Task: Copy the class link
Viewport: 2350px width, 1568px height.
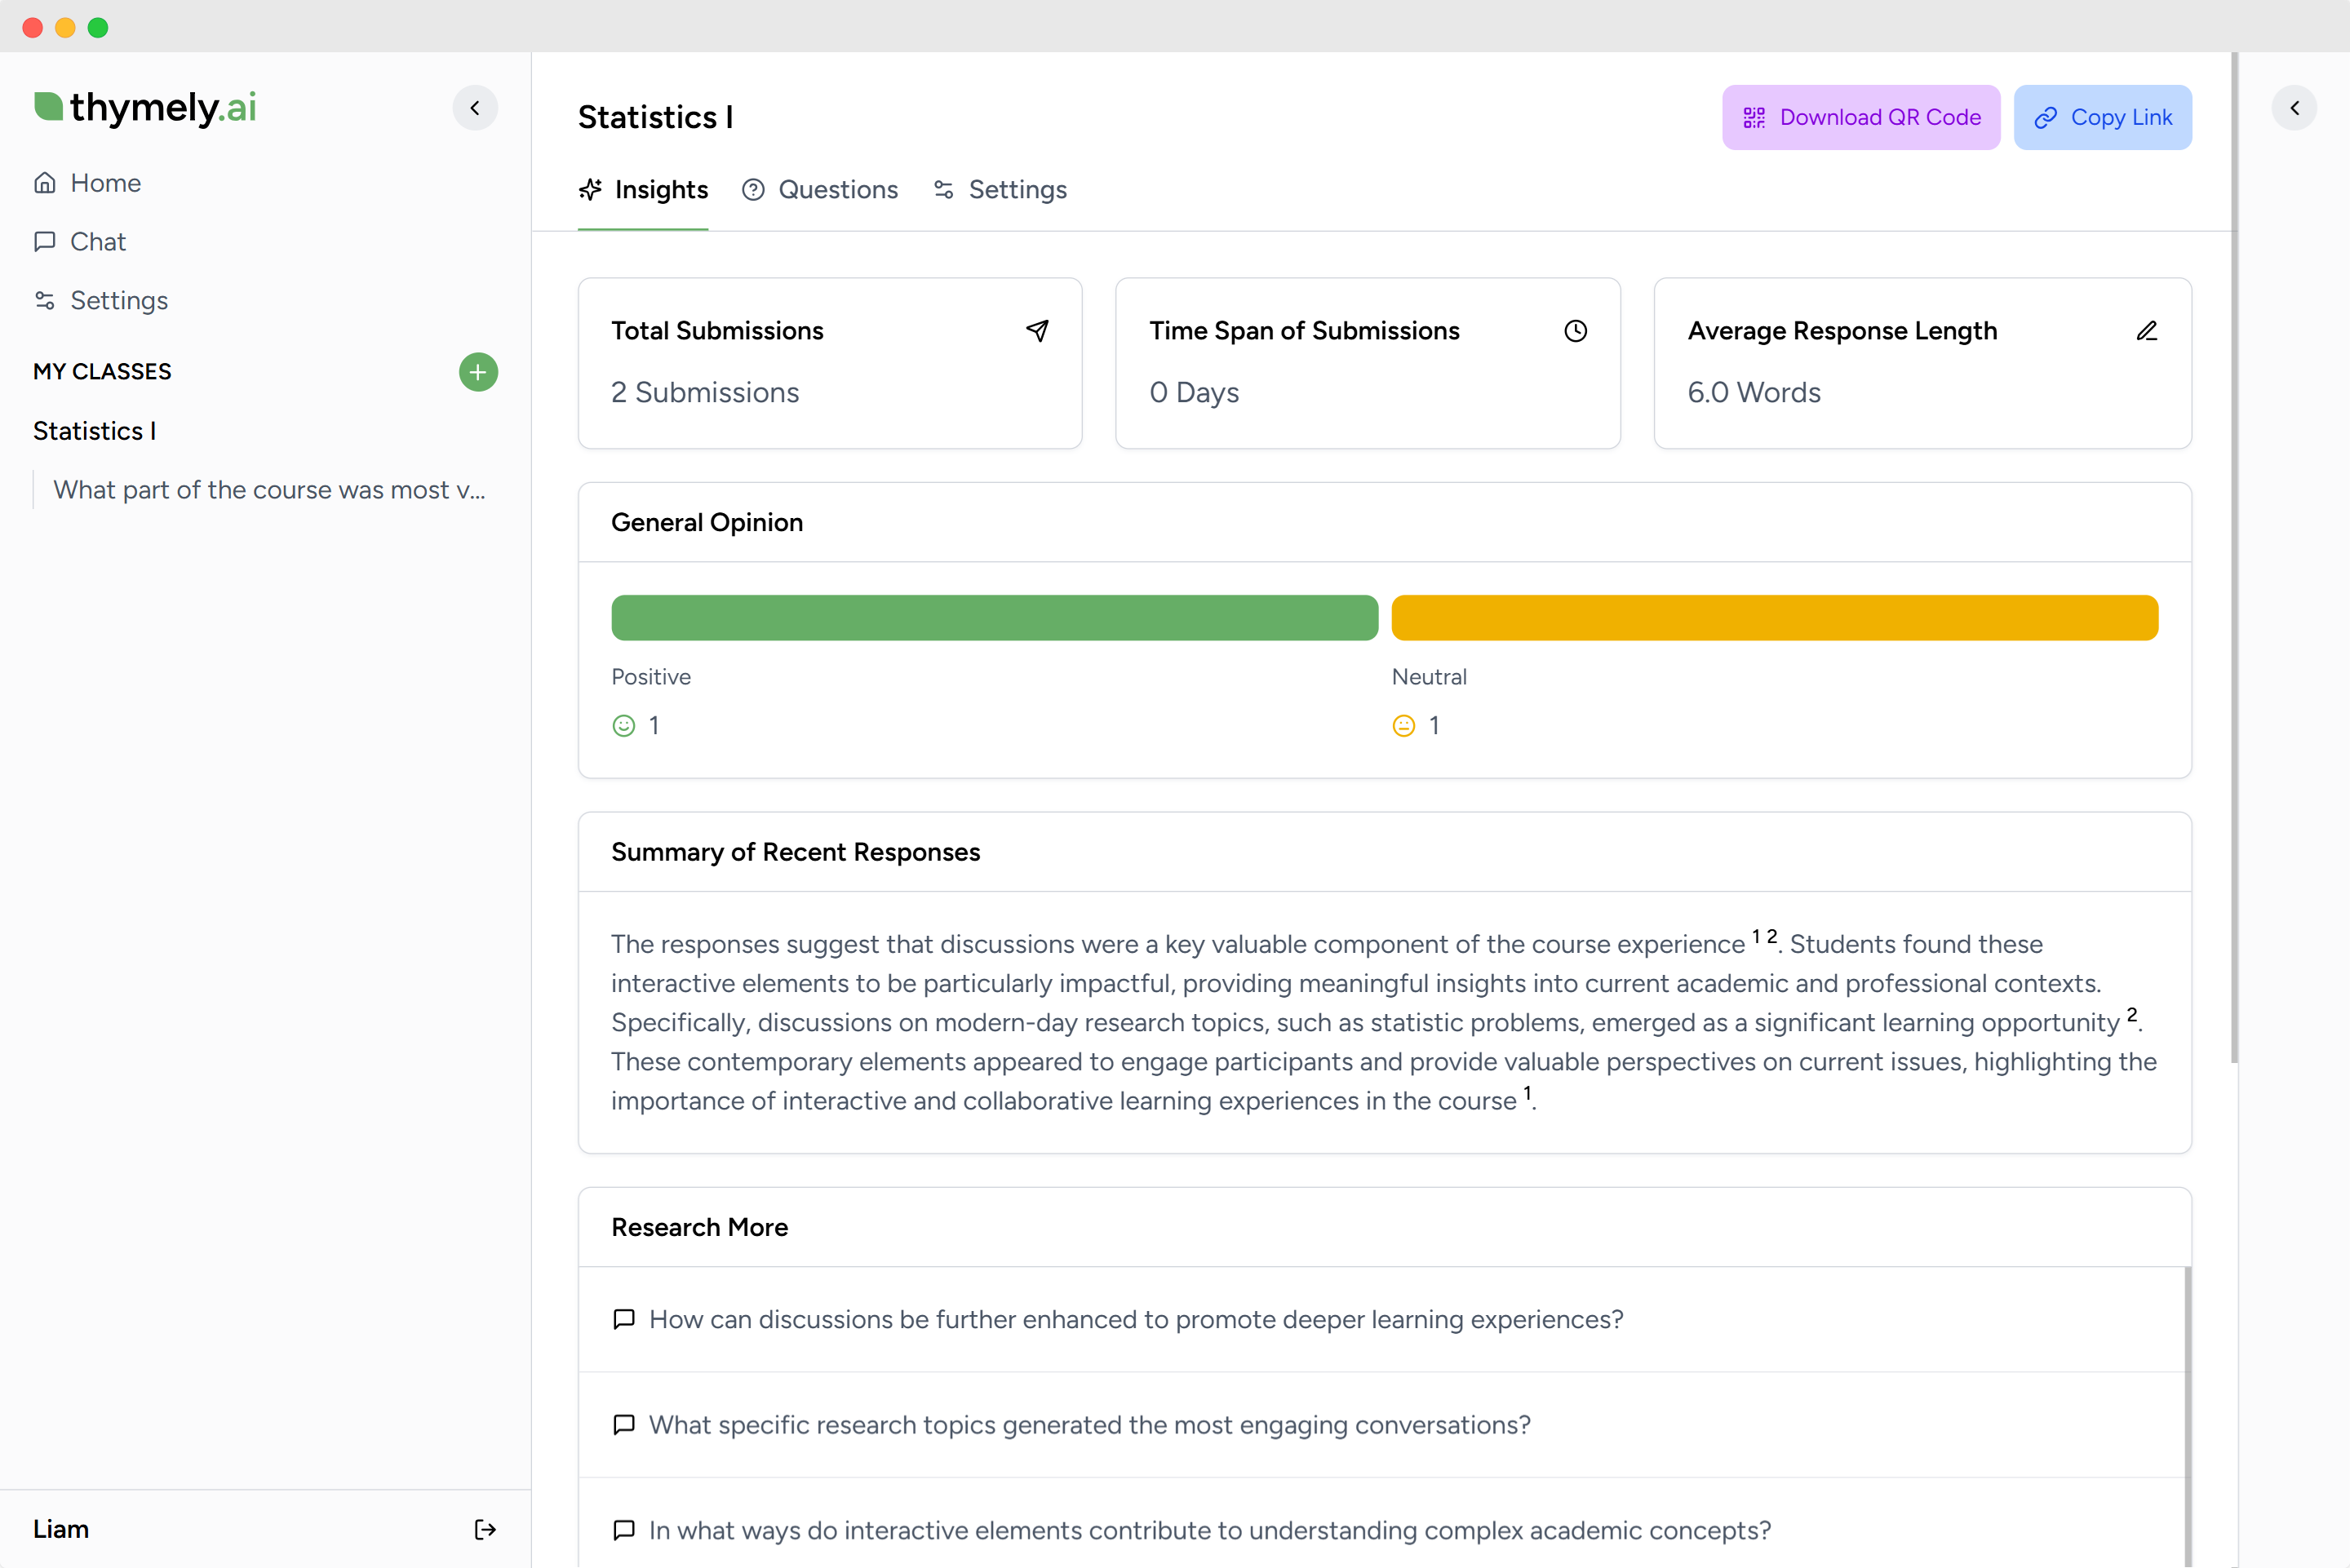Action: (2102, 118)
